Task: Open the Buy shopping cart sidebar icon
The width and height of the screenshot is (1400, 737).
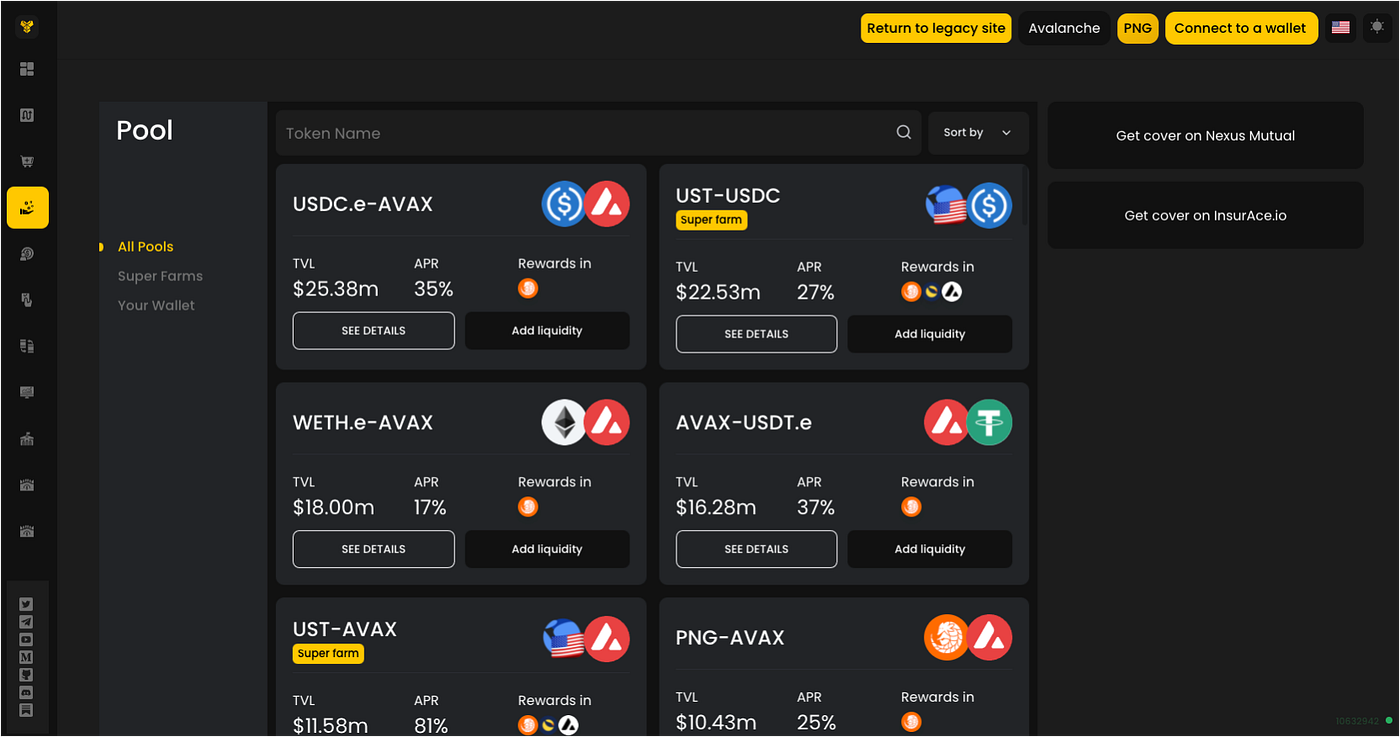Action: [27, 161]
